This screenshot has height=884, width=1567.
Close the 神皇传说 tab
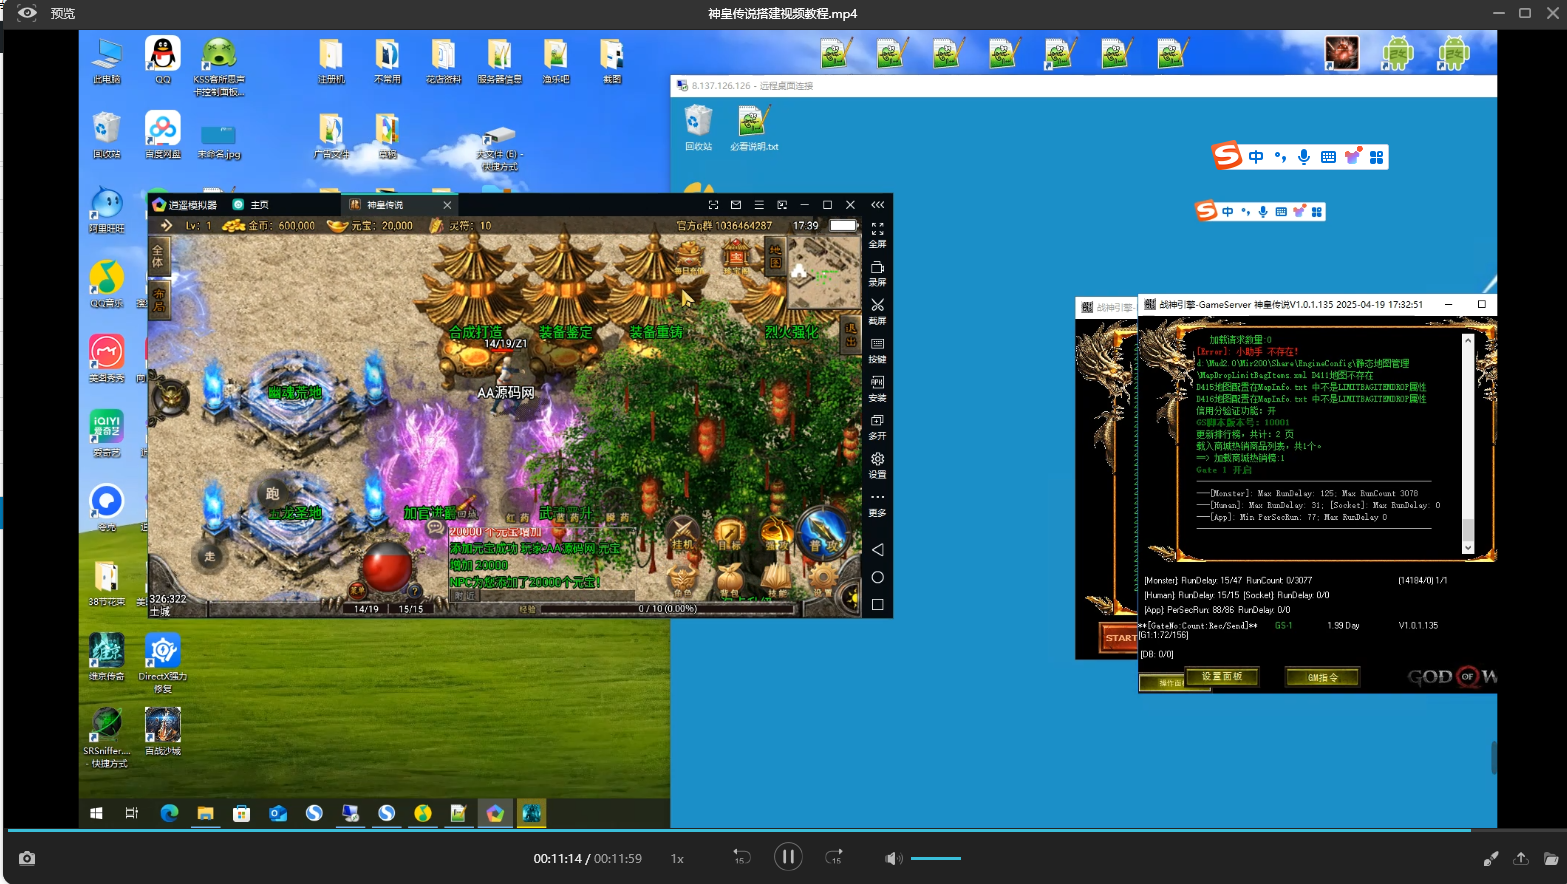click(447, 204)
